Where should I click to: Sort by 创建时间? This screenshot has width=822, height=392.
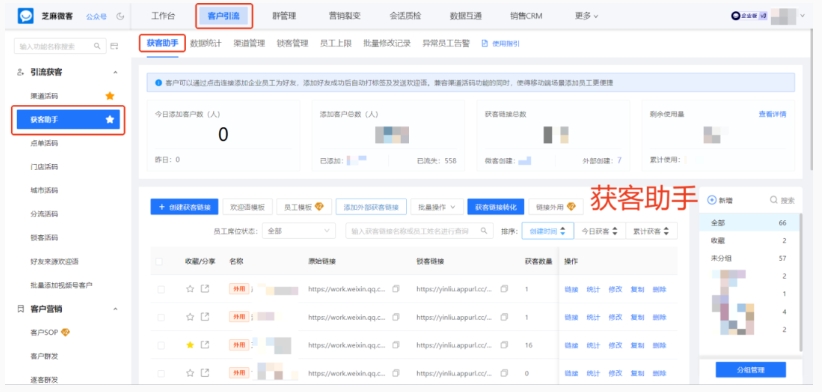pyautogui.click(x=548, y=231)
